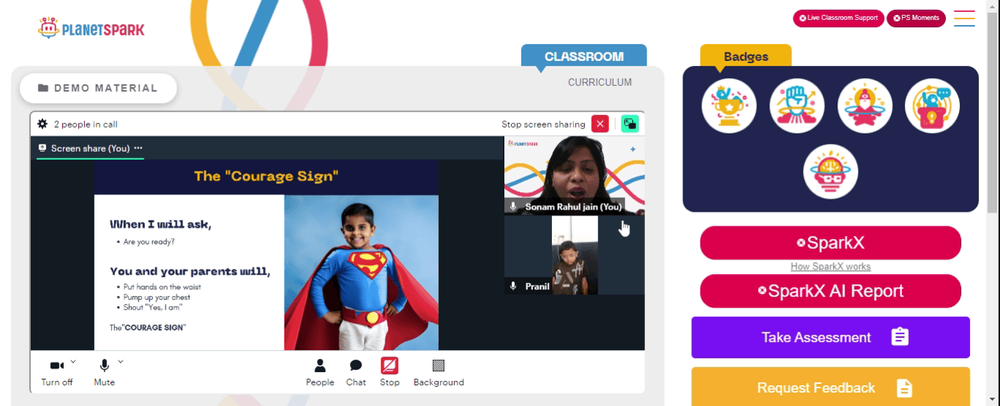Viewport: 1000px width, 406px height.
Task: Open the Chat panel
Action: (356, 372)
